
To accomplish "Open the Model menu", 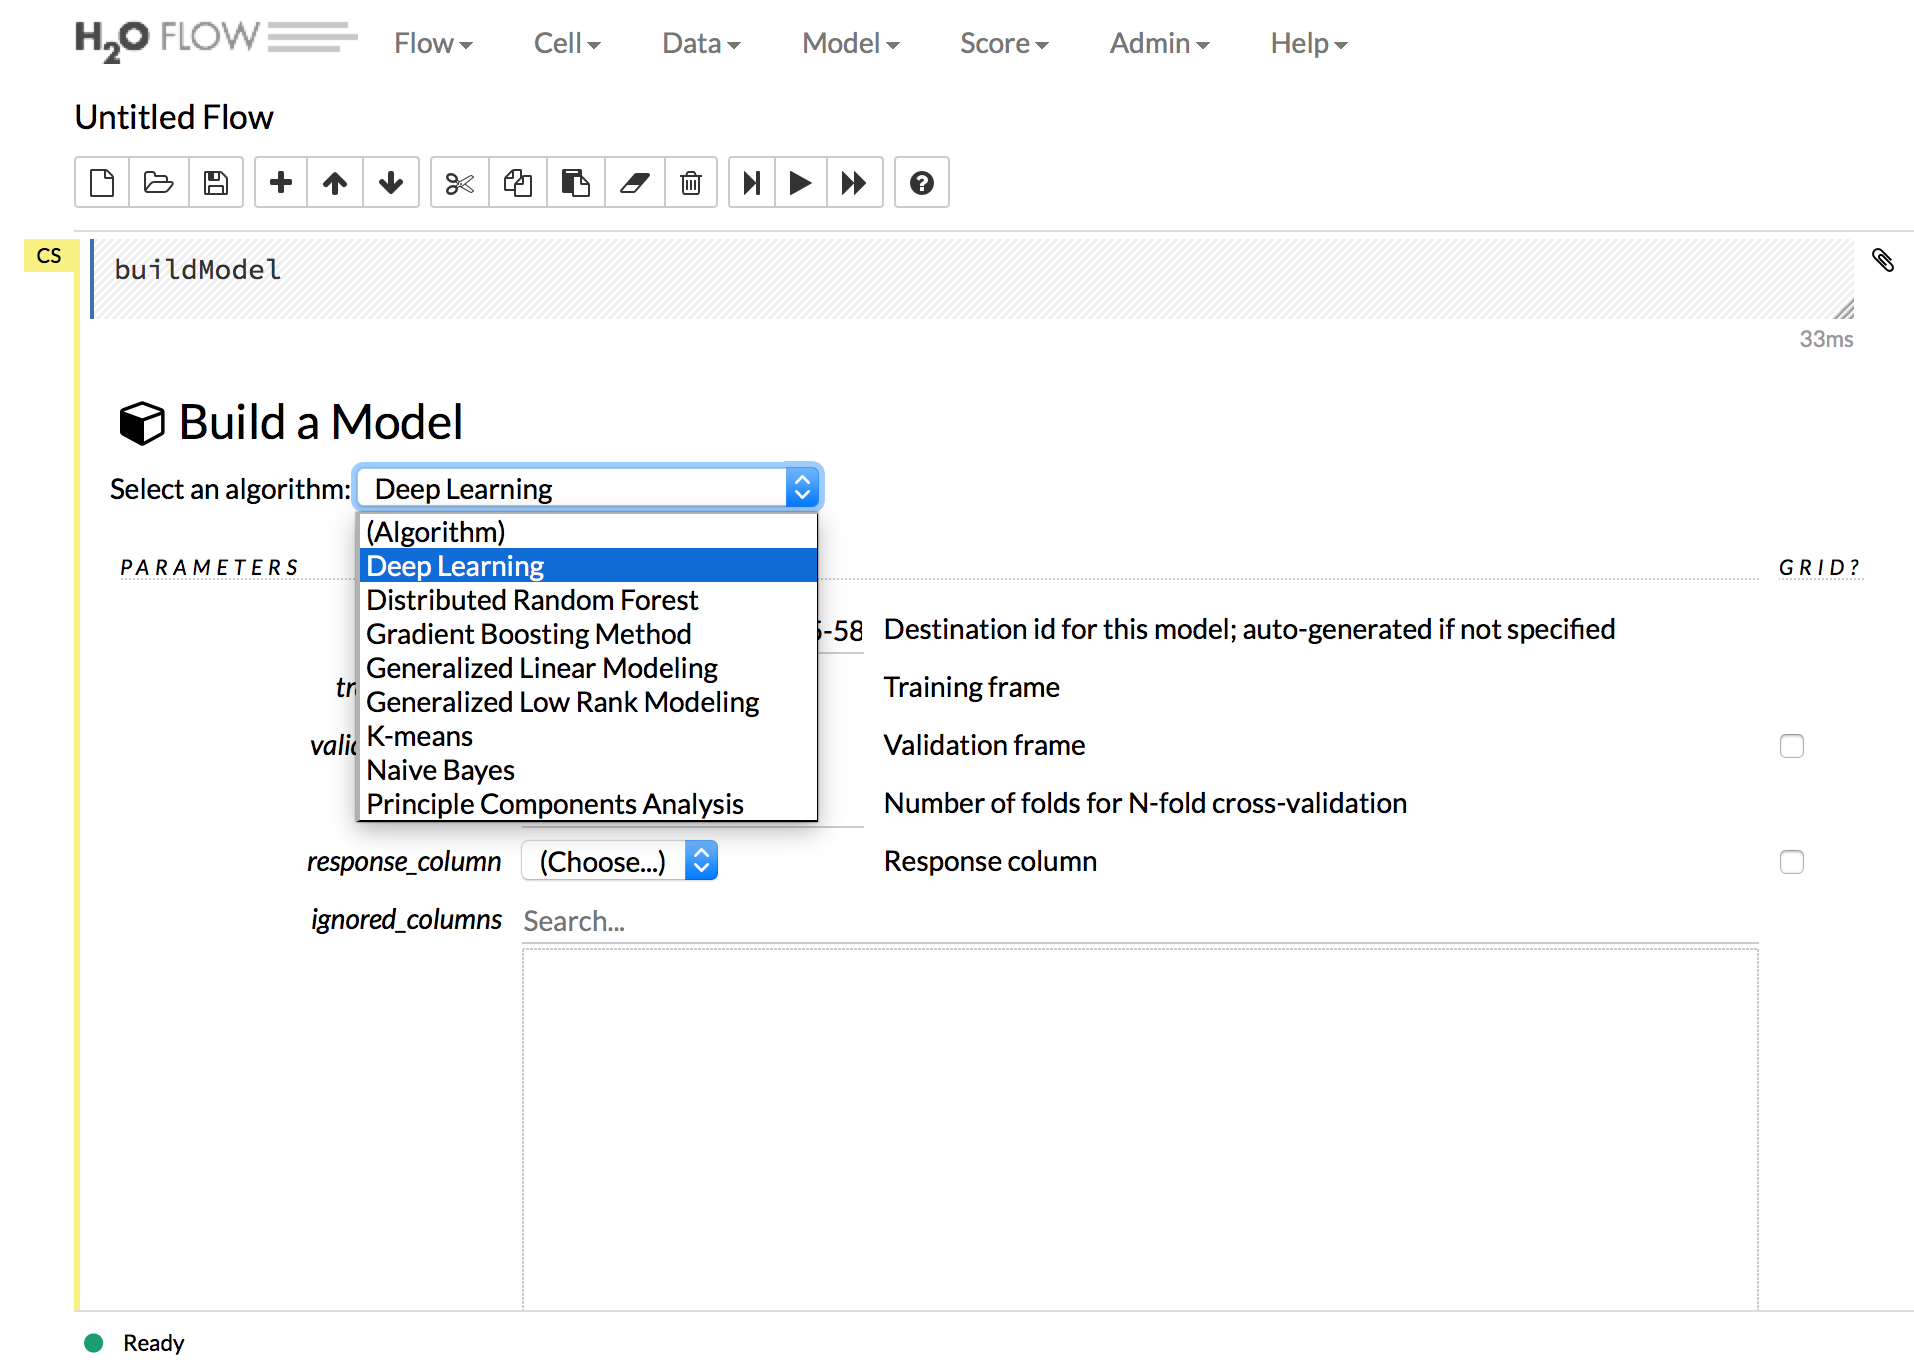I will pos(850,43).
